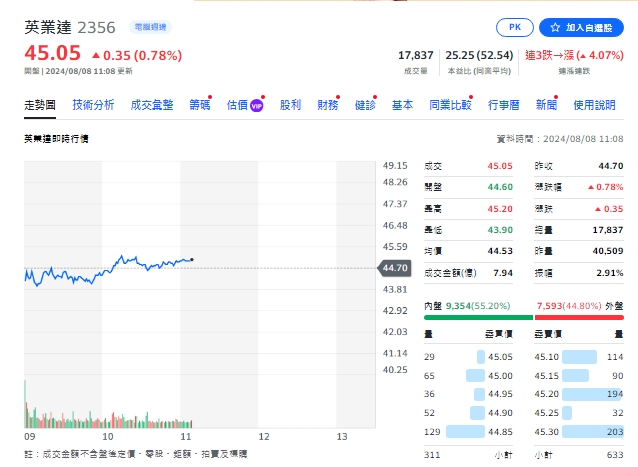This screenshot has height=467, width=638.
Task: Click ask price 45.30 row
Action: coord(579,431)
